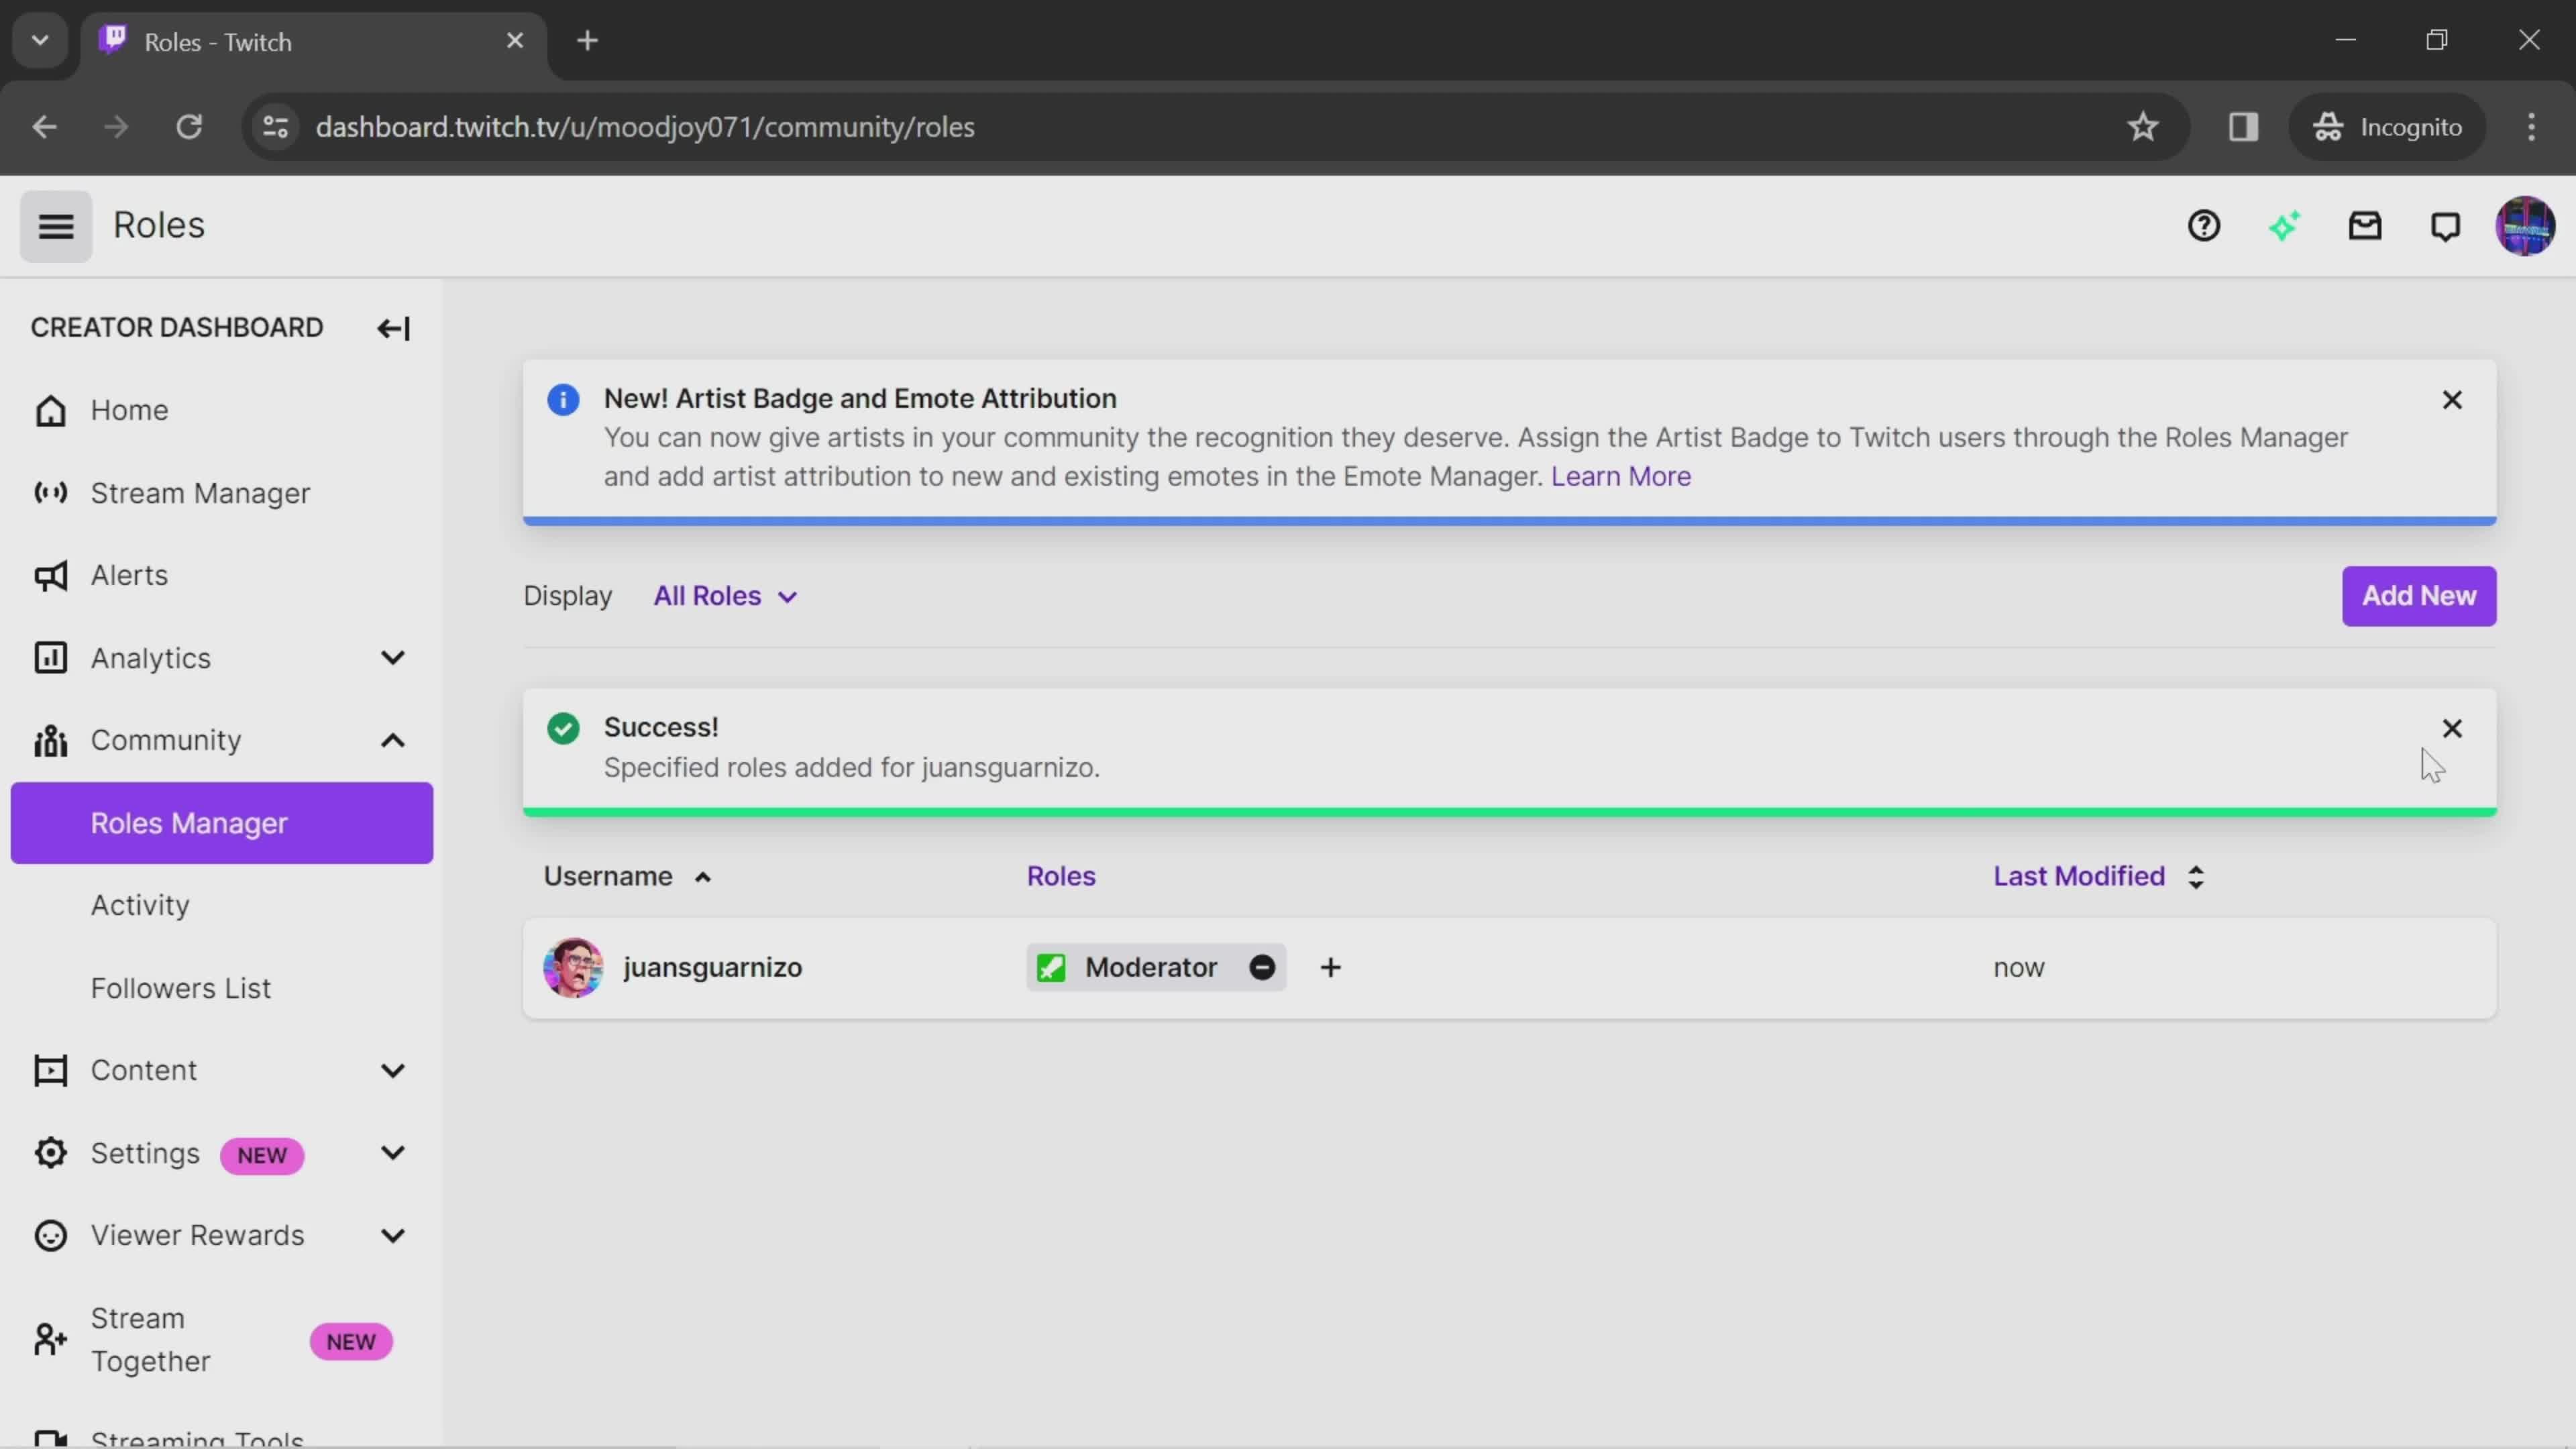The image size is (2576, 1449).
Task: Close the Success notification message
Action: (2452, 727)
